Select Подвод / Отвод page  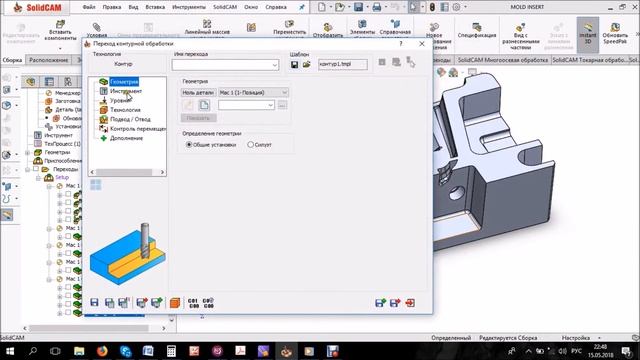(x=130, y=119)
